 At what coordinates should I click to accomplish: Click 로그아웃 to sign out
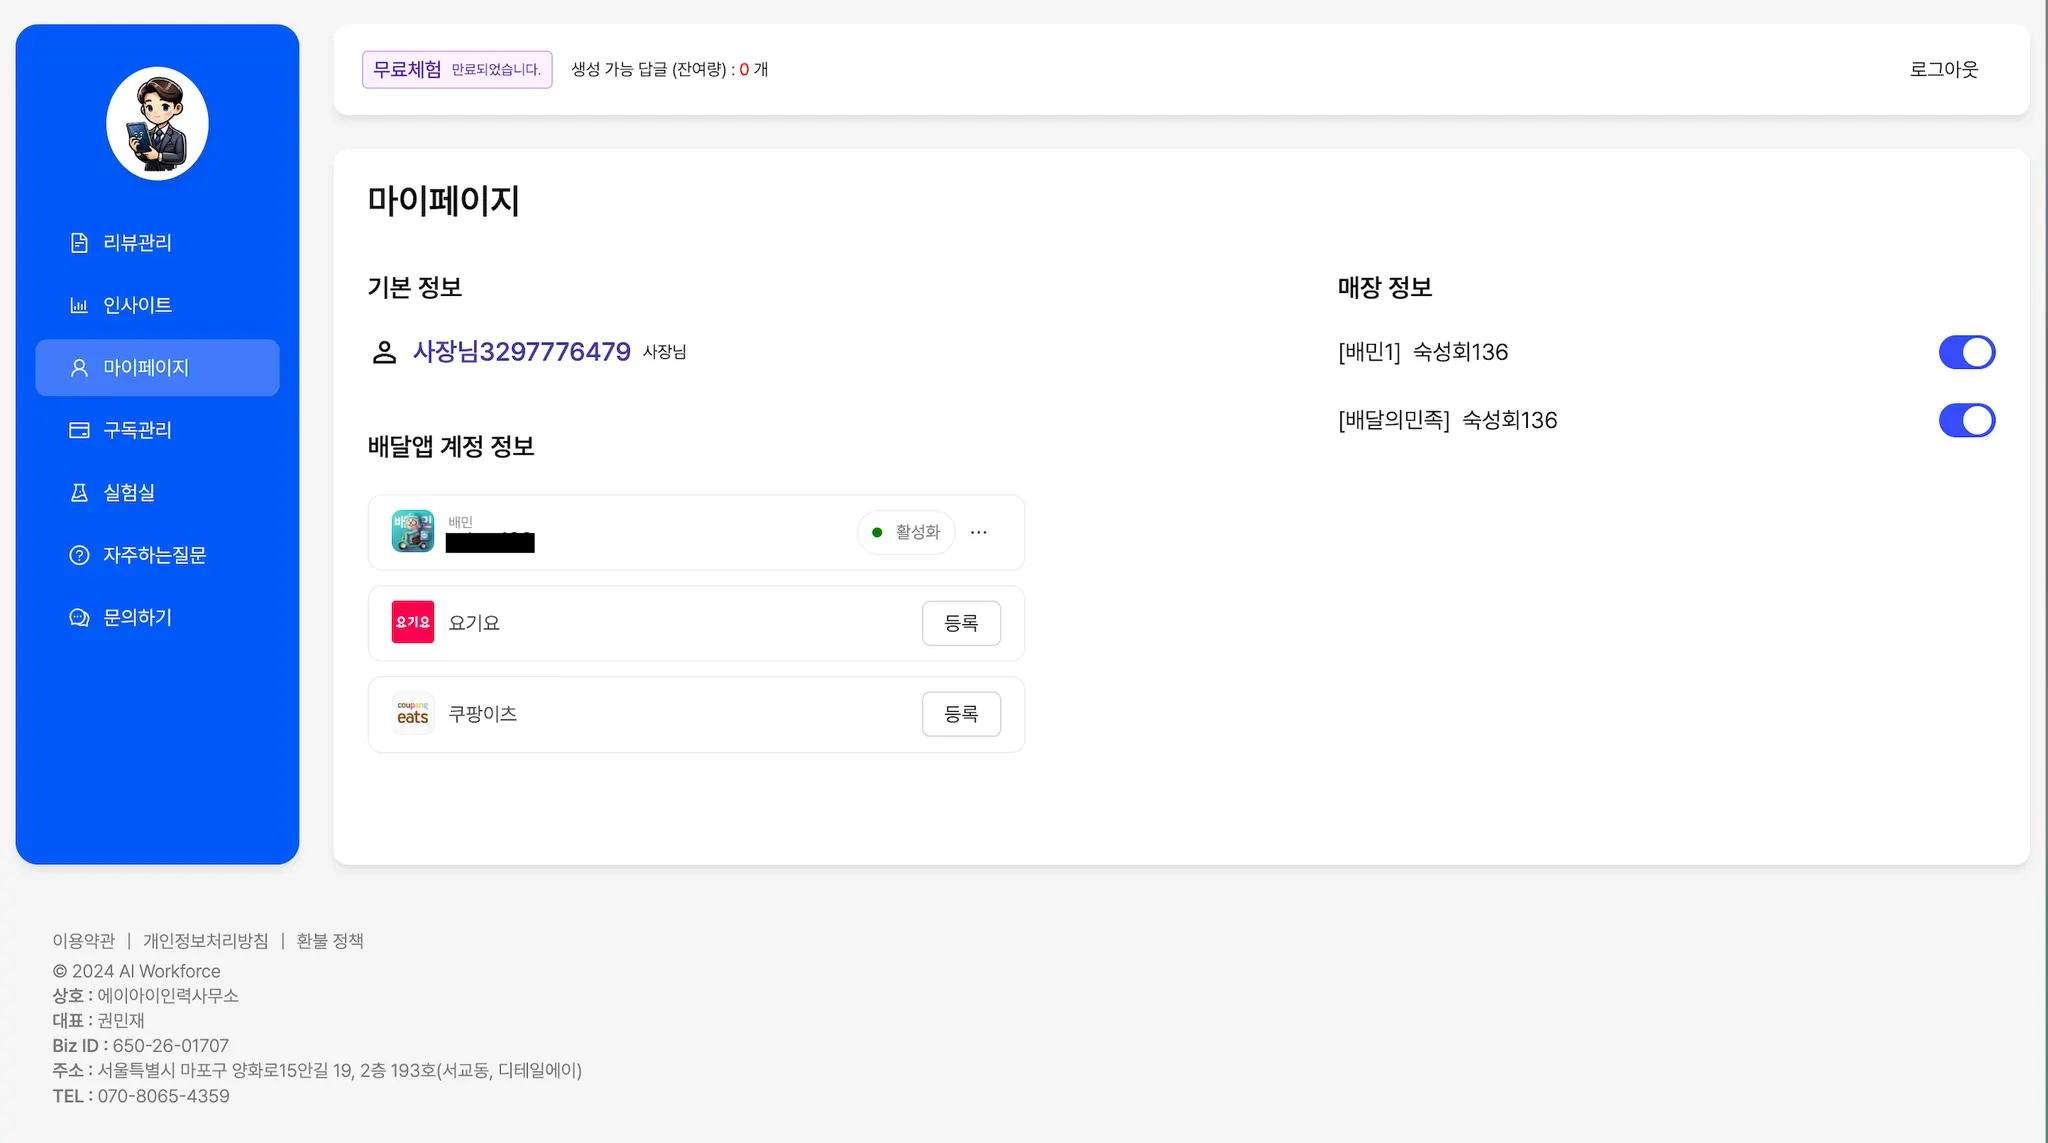(x=1943, y=69)
